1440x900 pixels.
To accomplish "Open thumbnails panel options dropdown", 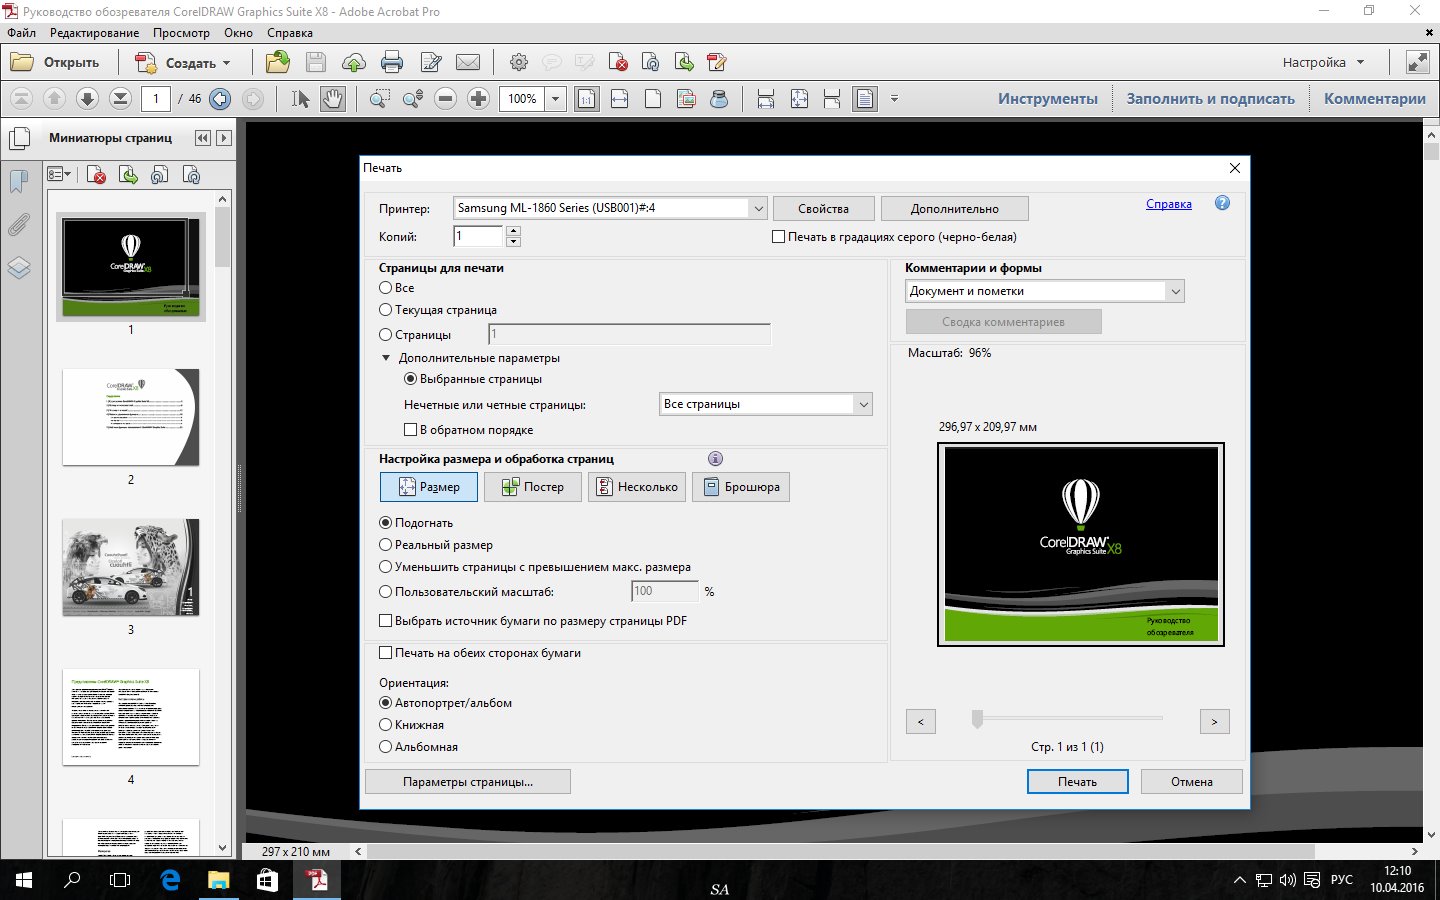I will (x=59, y=175).
